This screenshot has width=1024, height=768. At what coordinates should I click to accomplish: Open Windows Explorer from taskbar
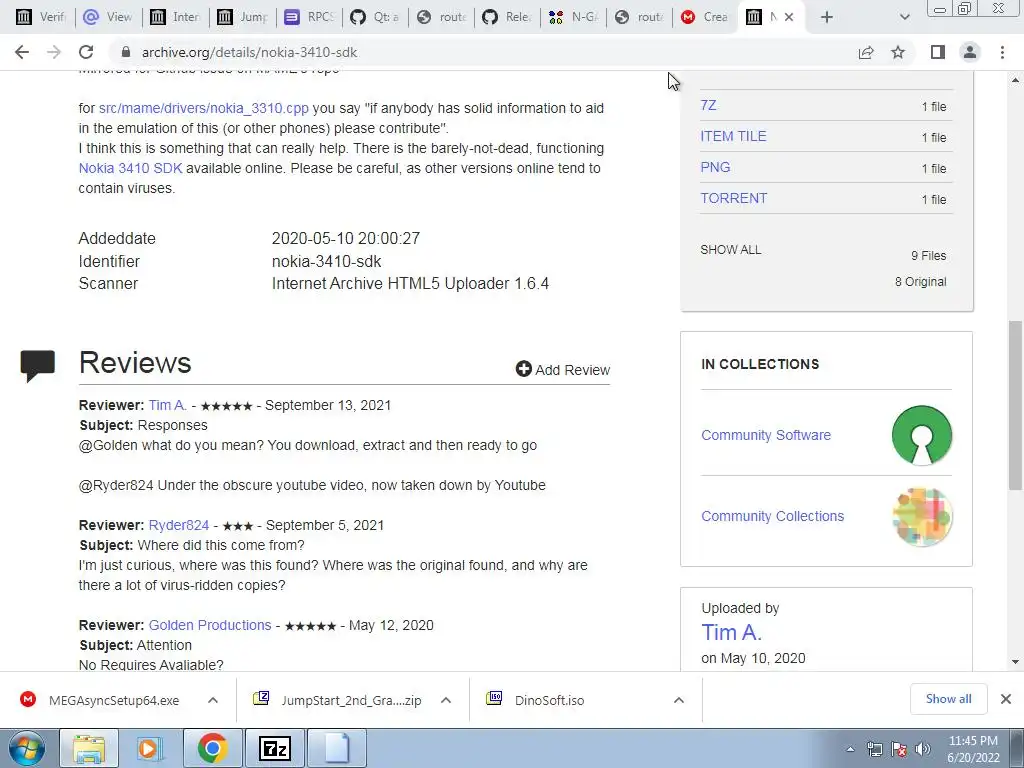(x=89, y=748)
